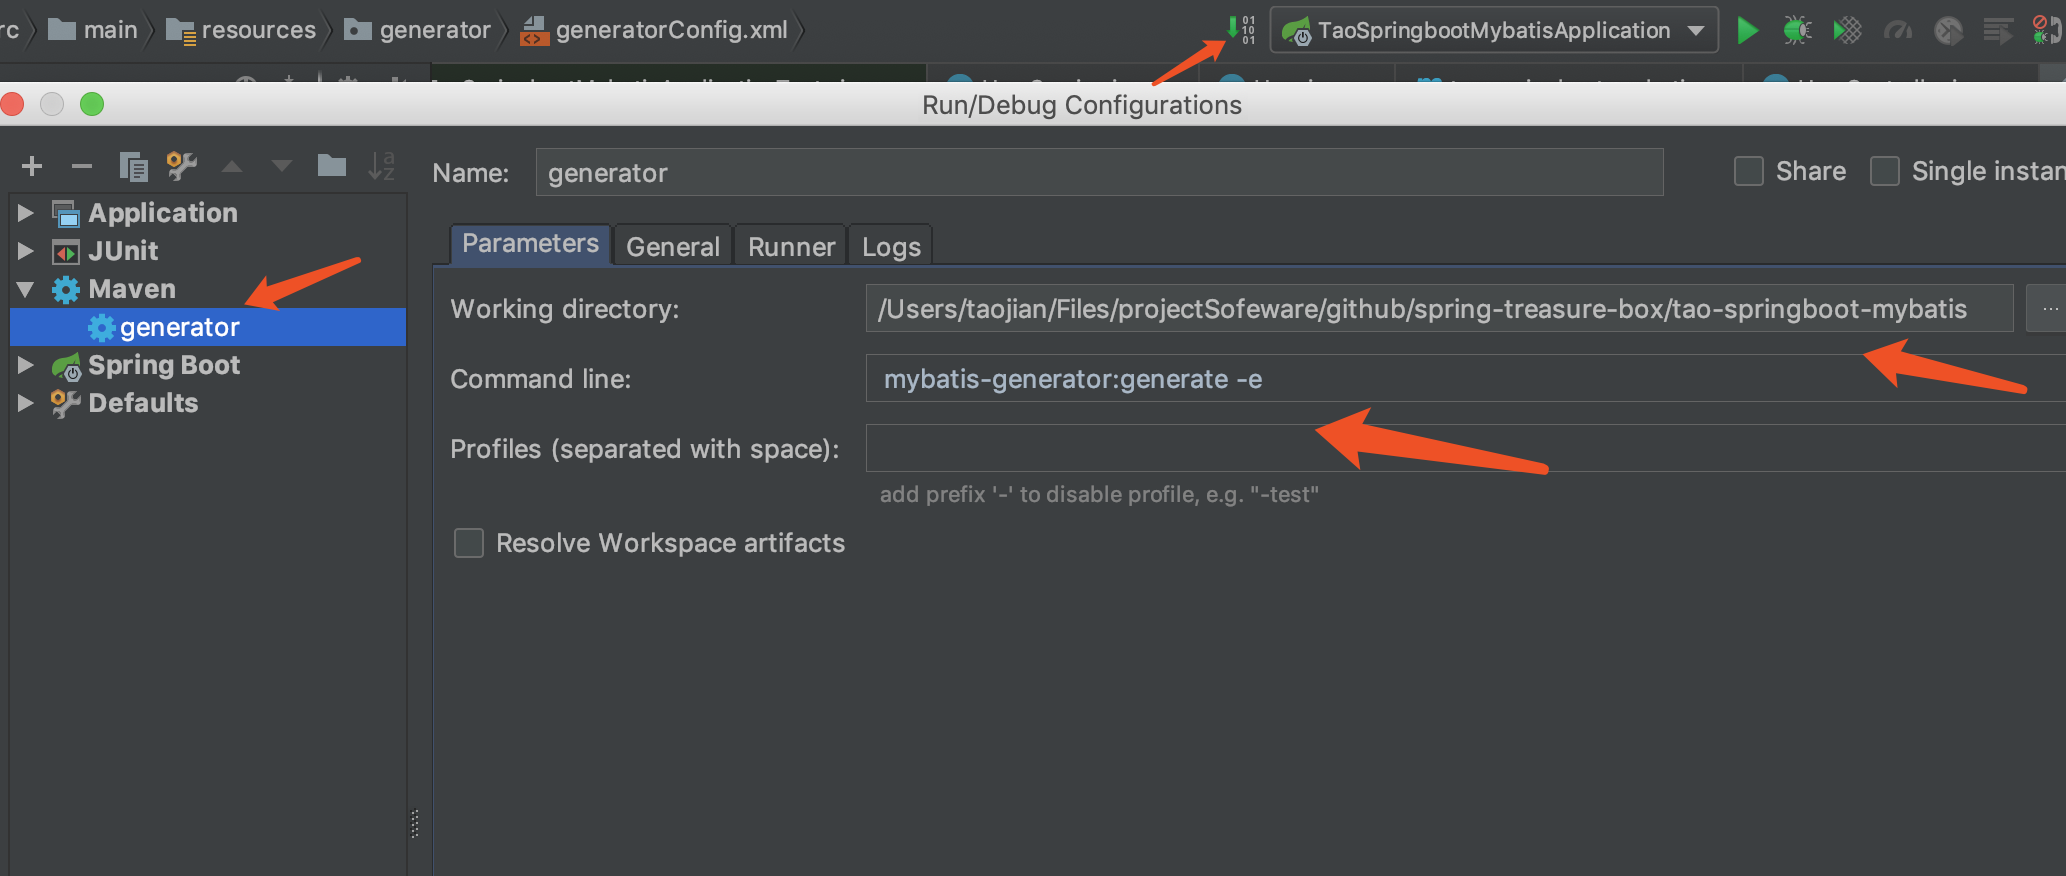
Task: Expand the Defaults tree node
Action: tap(26, 404)
